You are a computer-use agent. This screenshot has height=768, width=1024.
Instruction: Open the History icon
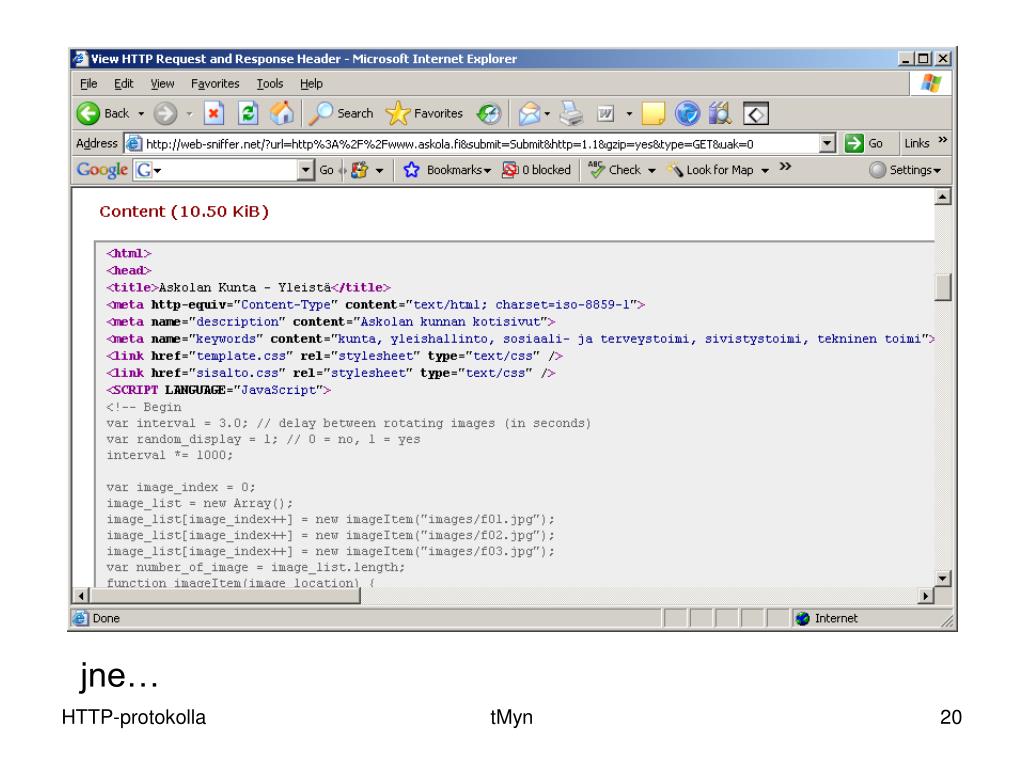[489, 114]
